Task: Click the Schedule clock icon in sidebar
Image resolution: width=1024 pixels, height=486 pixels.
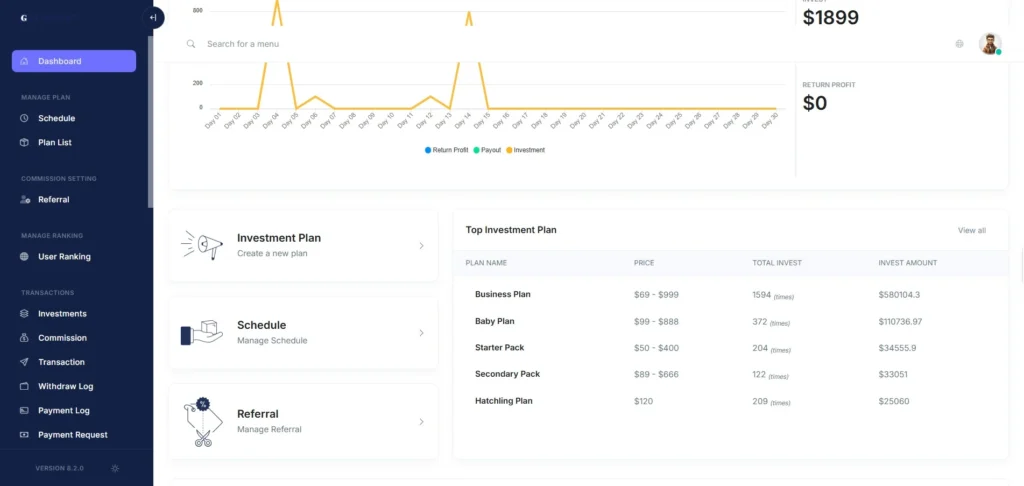Action: 24,118
